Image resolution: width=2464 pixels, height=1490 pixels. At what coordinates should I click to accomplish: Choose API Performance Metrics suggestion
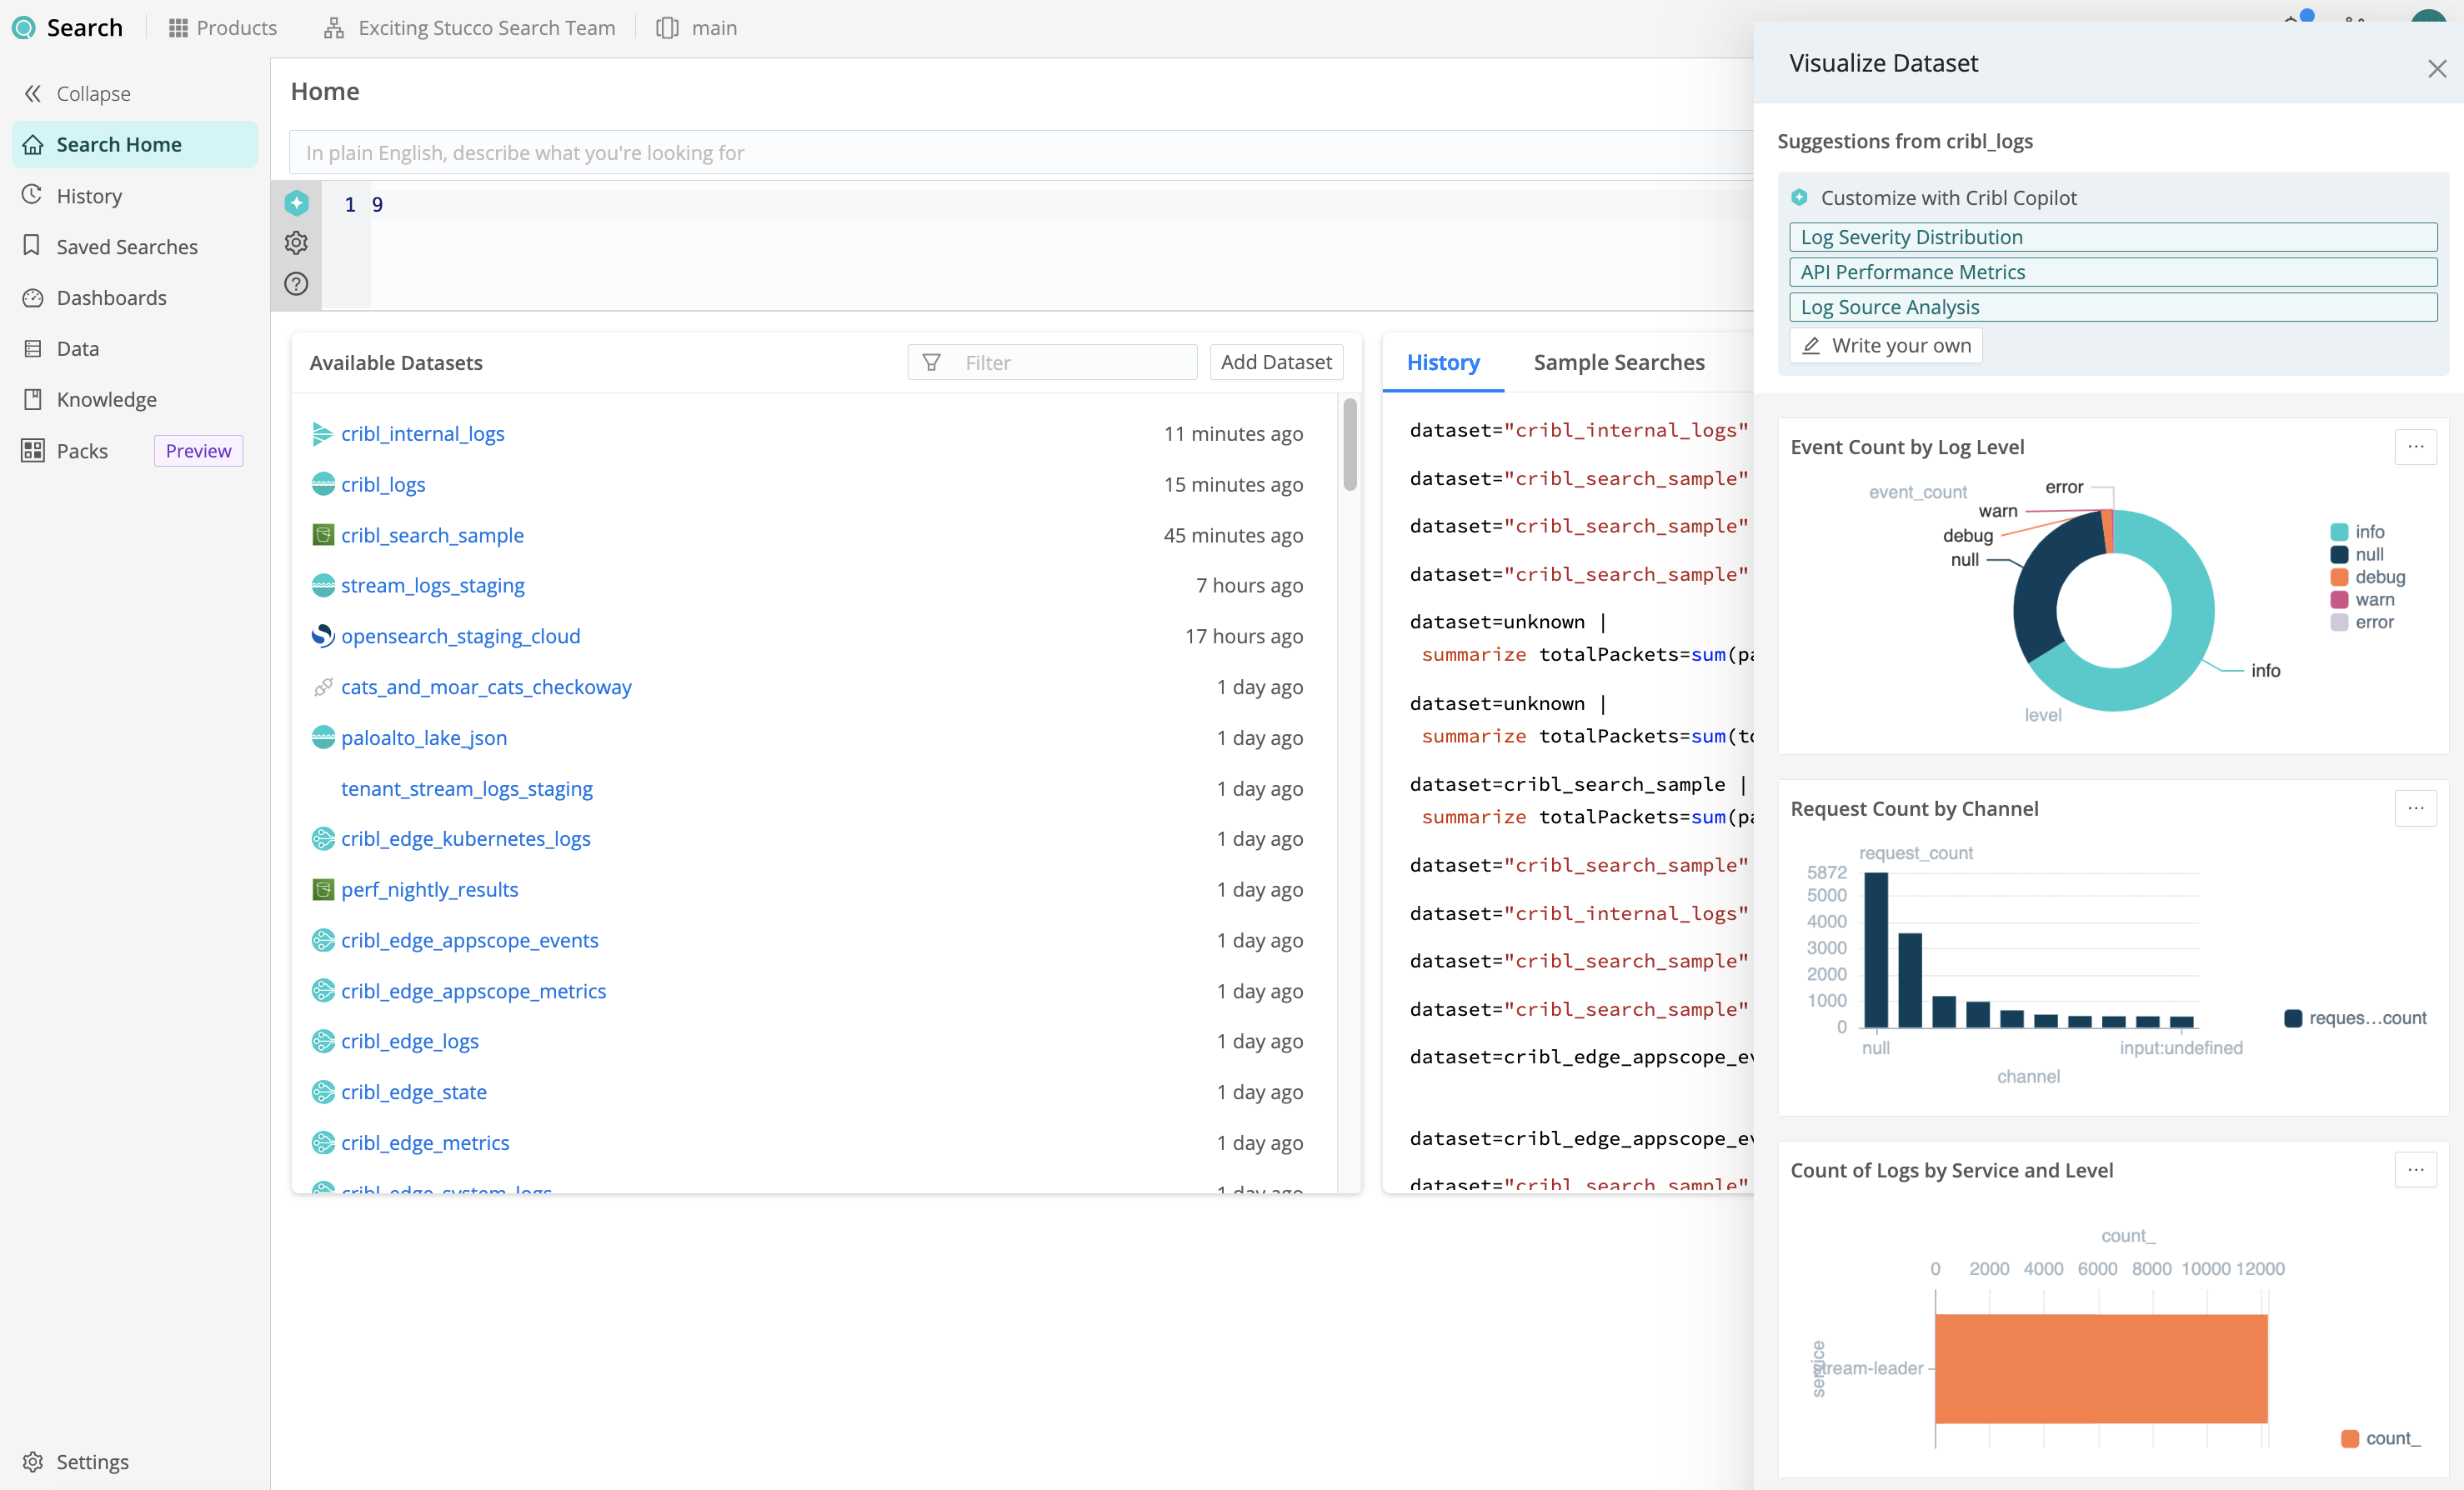2113,272
